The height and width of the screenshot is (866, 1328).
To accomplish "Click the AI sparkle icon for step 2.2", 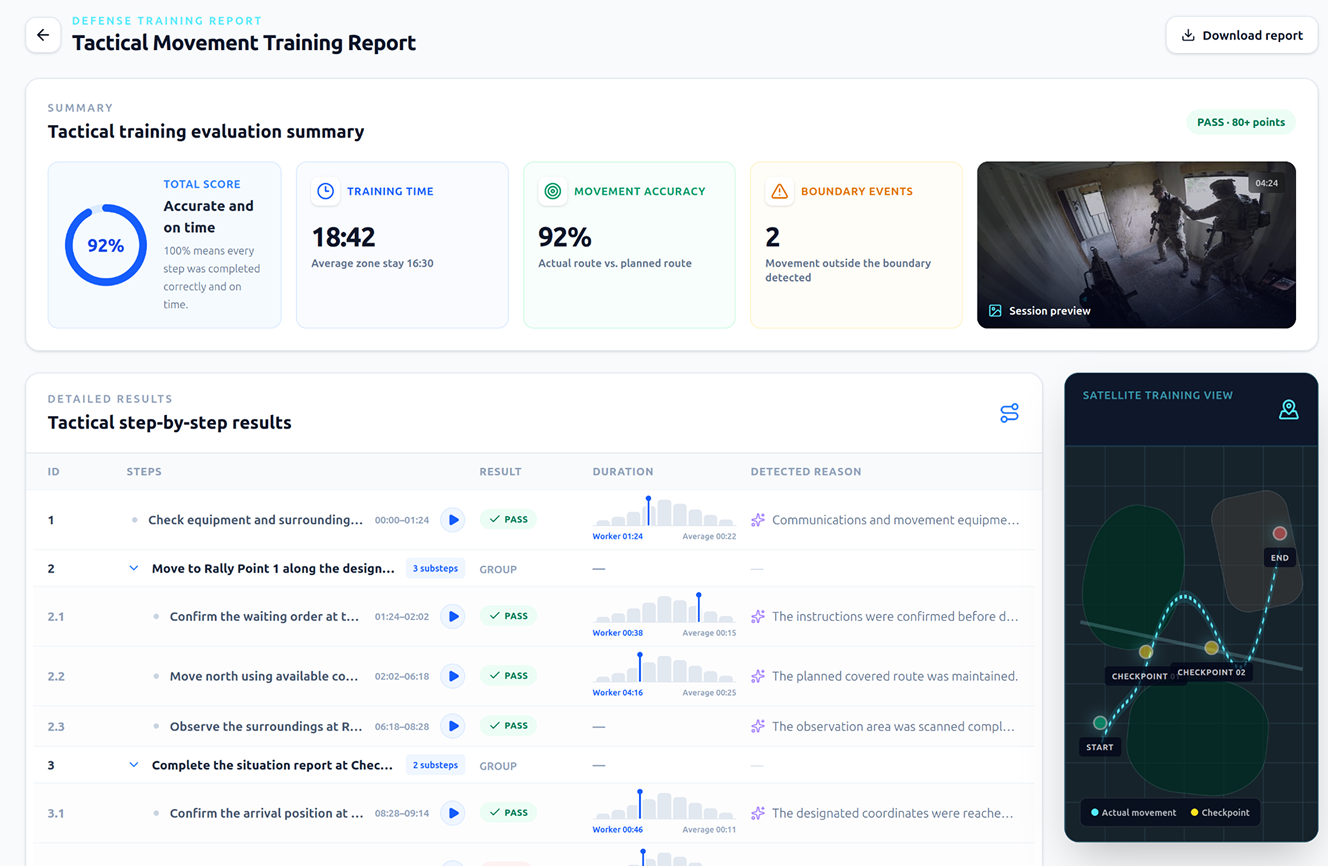I will (x=758, y=676).
